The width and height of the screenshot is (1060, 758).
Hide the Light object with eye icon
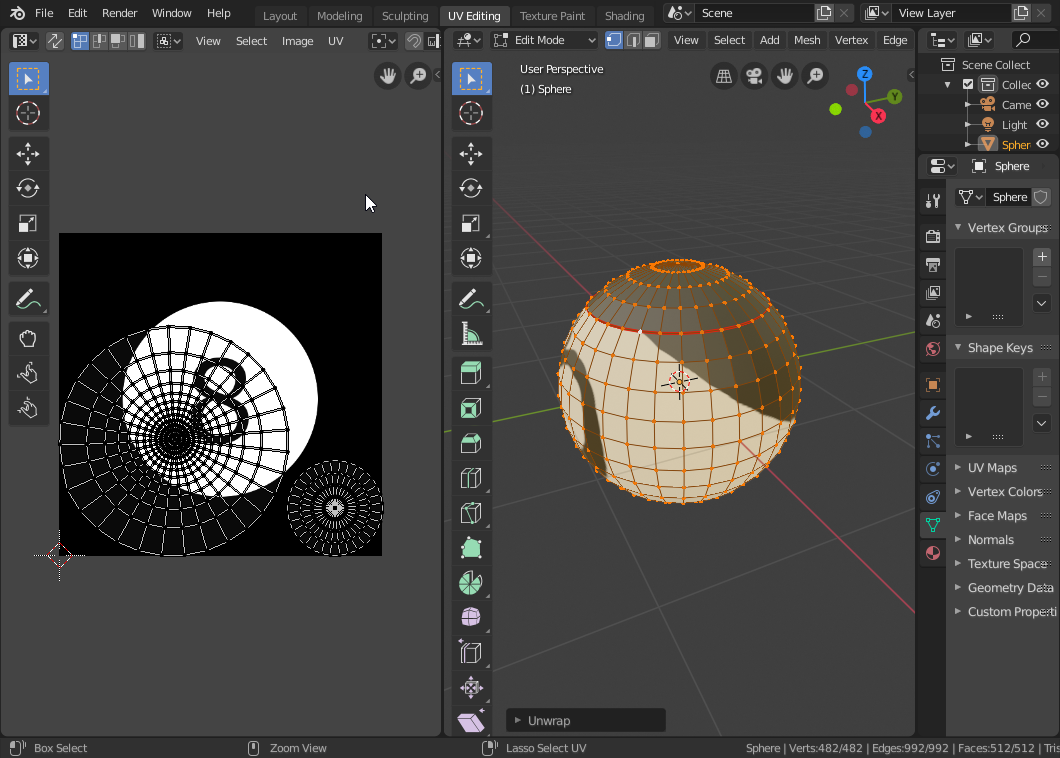1043,124
